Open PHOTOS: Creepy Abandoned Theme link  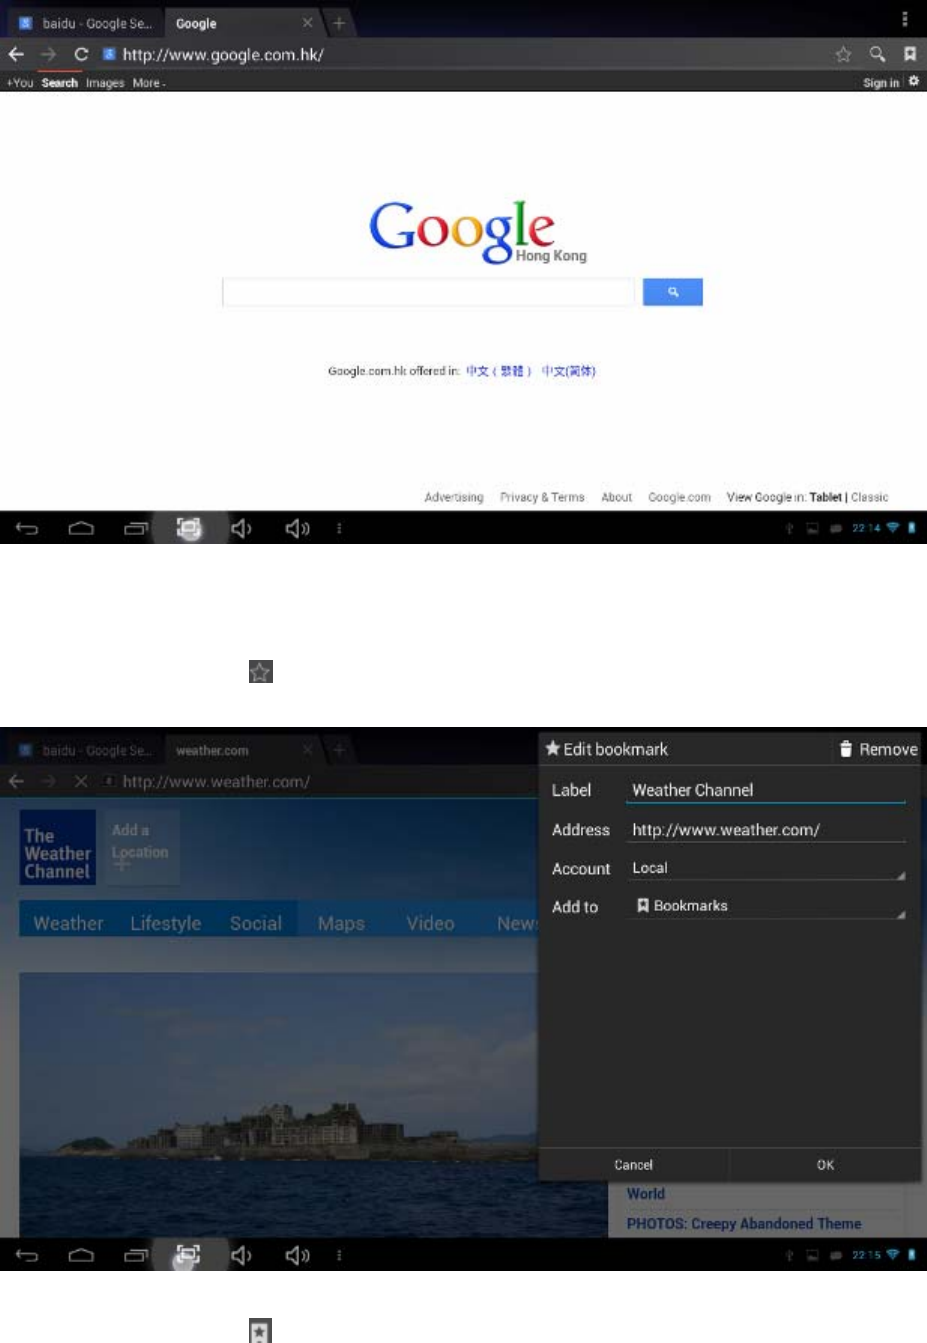744,1224
